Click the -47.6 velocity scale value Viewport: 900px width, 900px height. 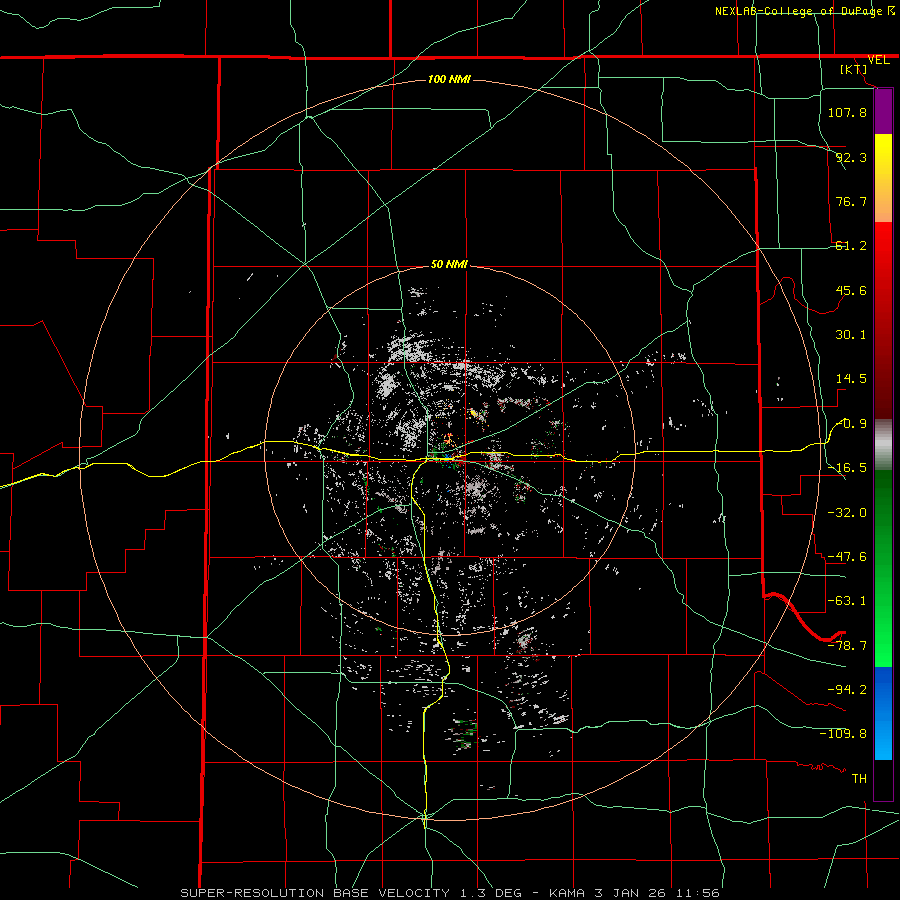(x=847, y=557)
